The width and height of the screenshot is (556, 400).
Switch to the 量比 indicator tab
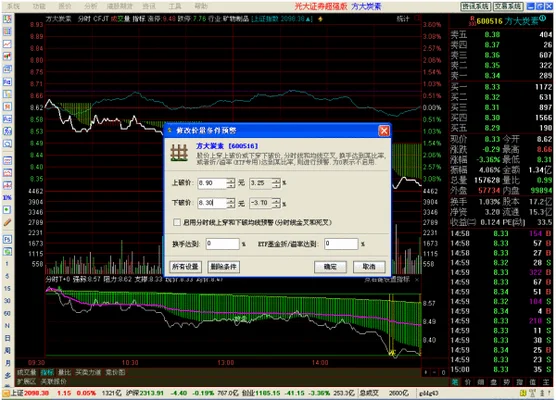64,372
